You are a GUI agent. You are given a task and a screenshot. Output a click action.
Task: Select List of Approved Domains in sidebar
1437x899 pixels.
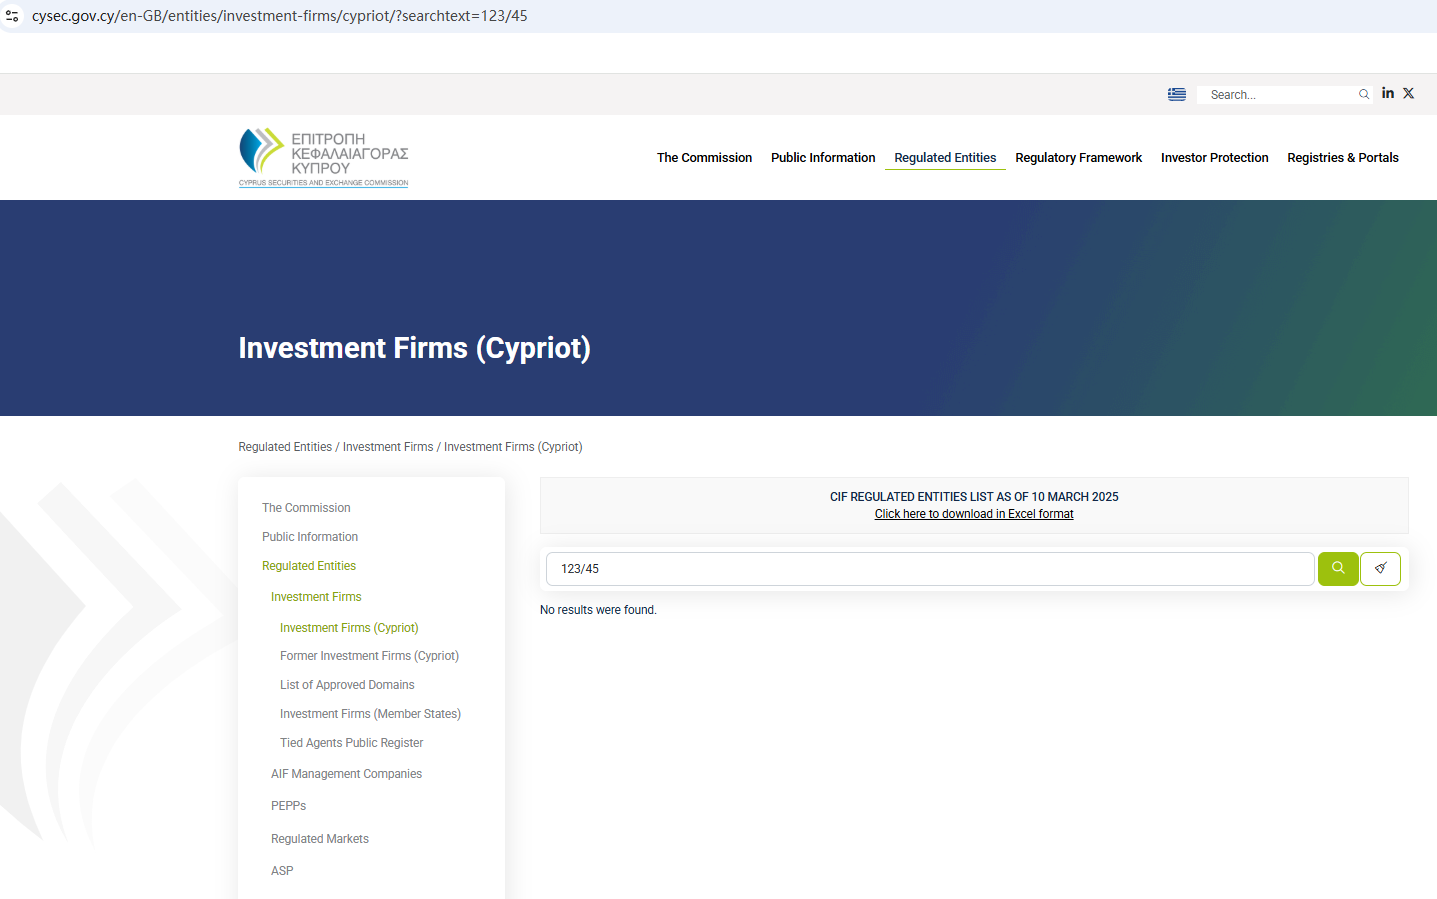pos(347,685)
